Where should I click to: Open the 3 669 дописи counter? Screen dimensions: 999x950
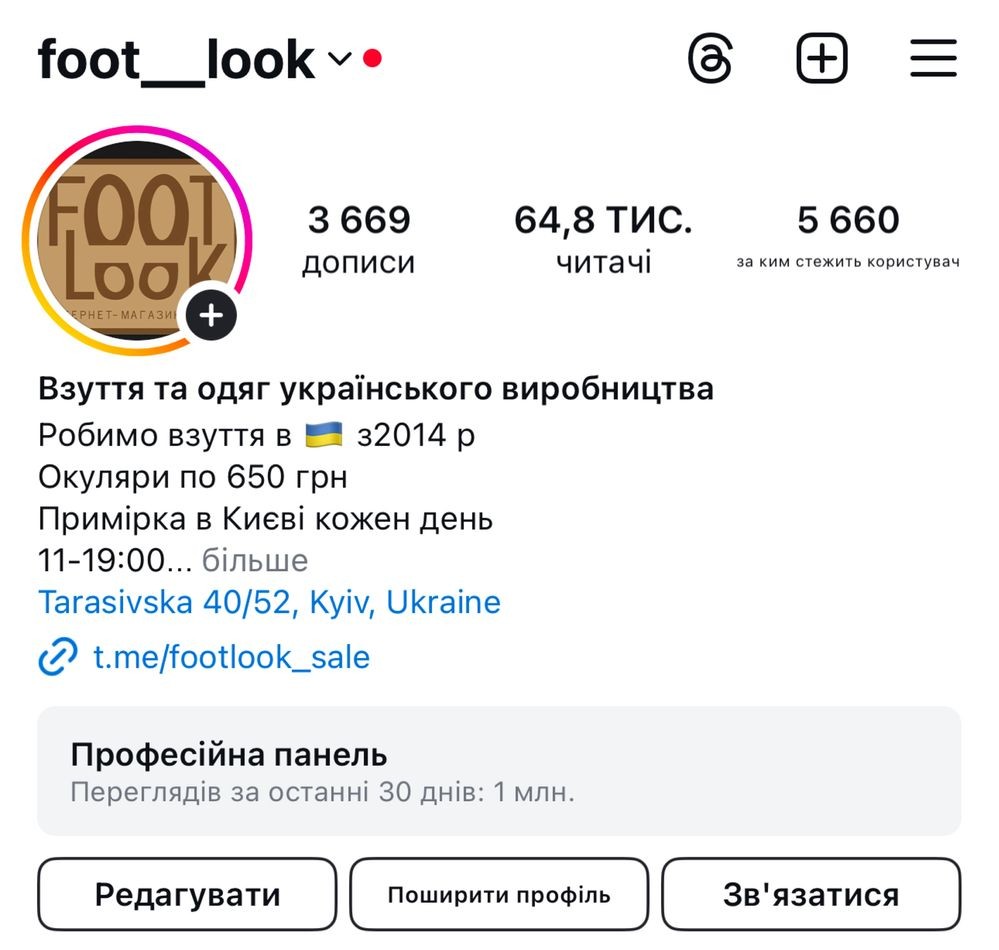[359, 239]
